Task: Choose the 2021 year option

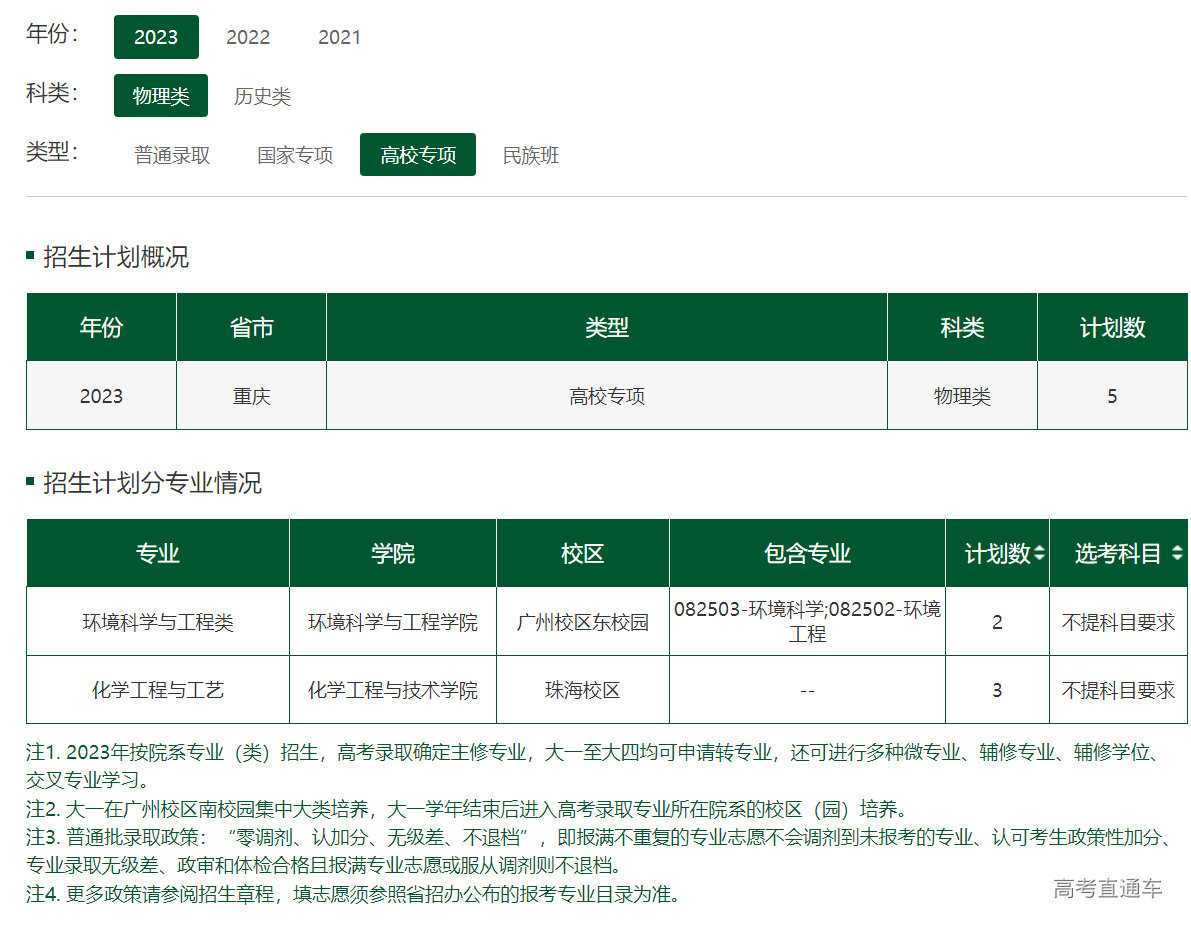Action: 339,37
